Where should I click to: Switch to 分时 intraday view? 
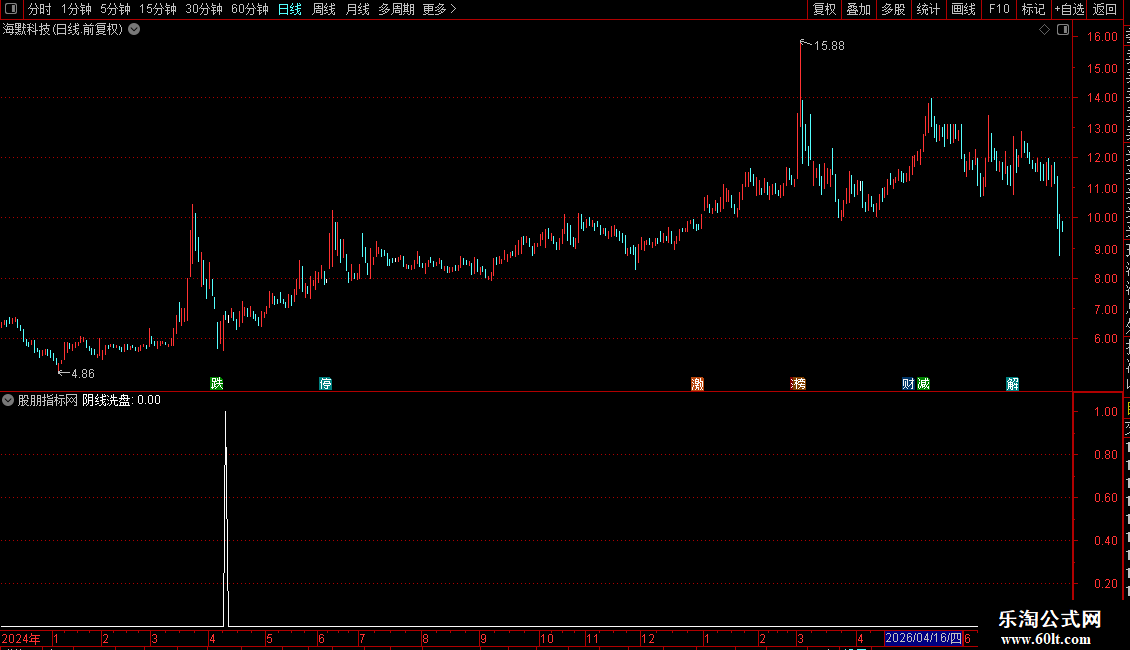click(40, 9)
